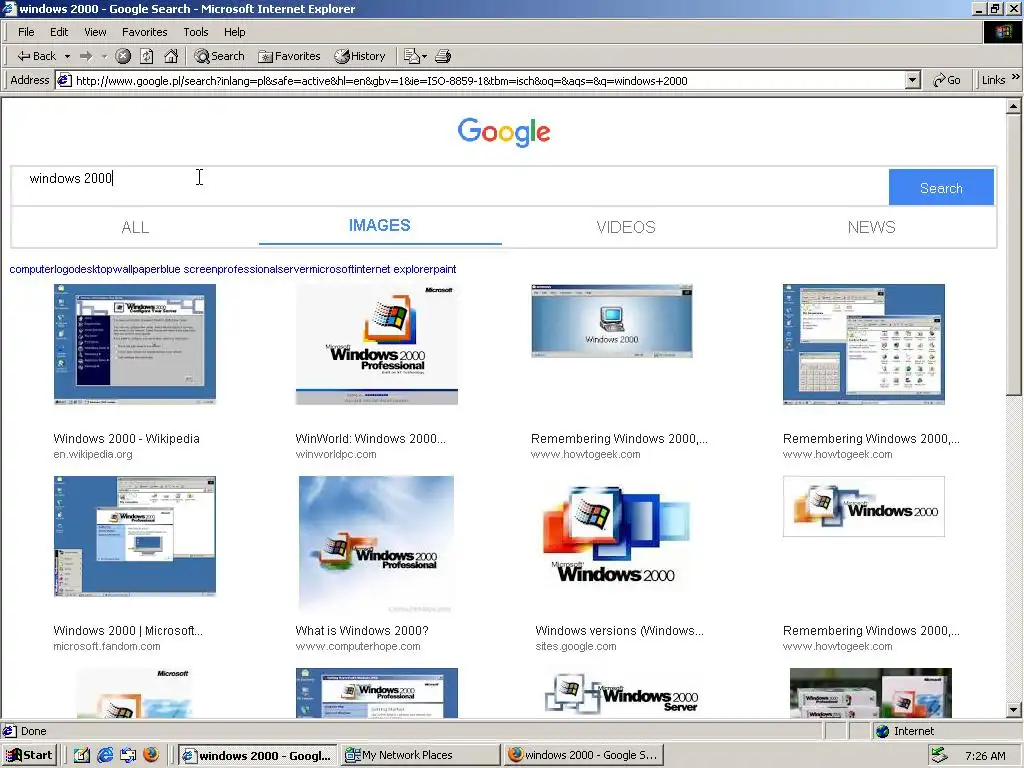1024x768 pixels.
Task: Switch to My Network Places taskbar button
Action: [x=421, y=755]
